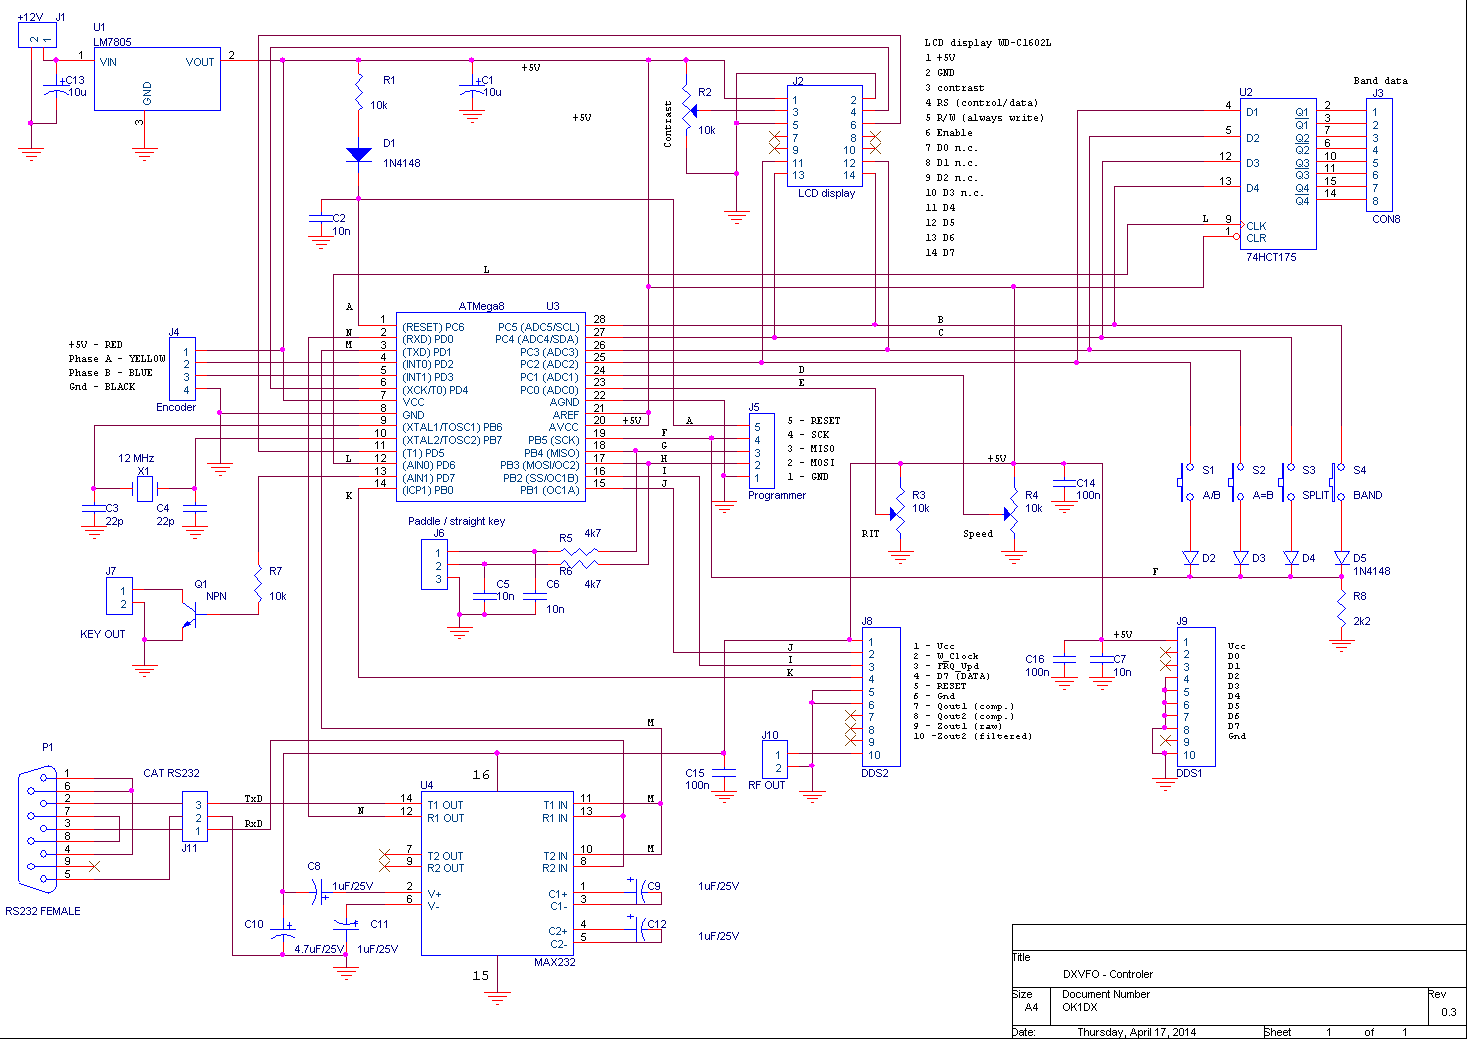This screenshot has height=1039, width=1467.
Task: Select the Encoder connector J4
Action: [183, 369]
